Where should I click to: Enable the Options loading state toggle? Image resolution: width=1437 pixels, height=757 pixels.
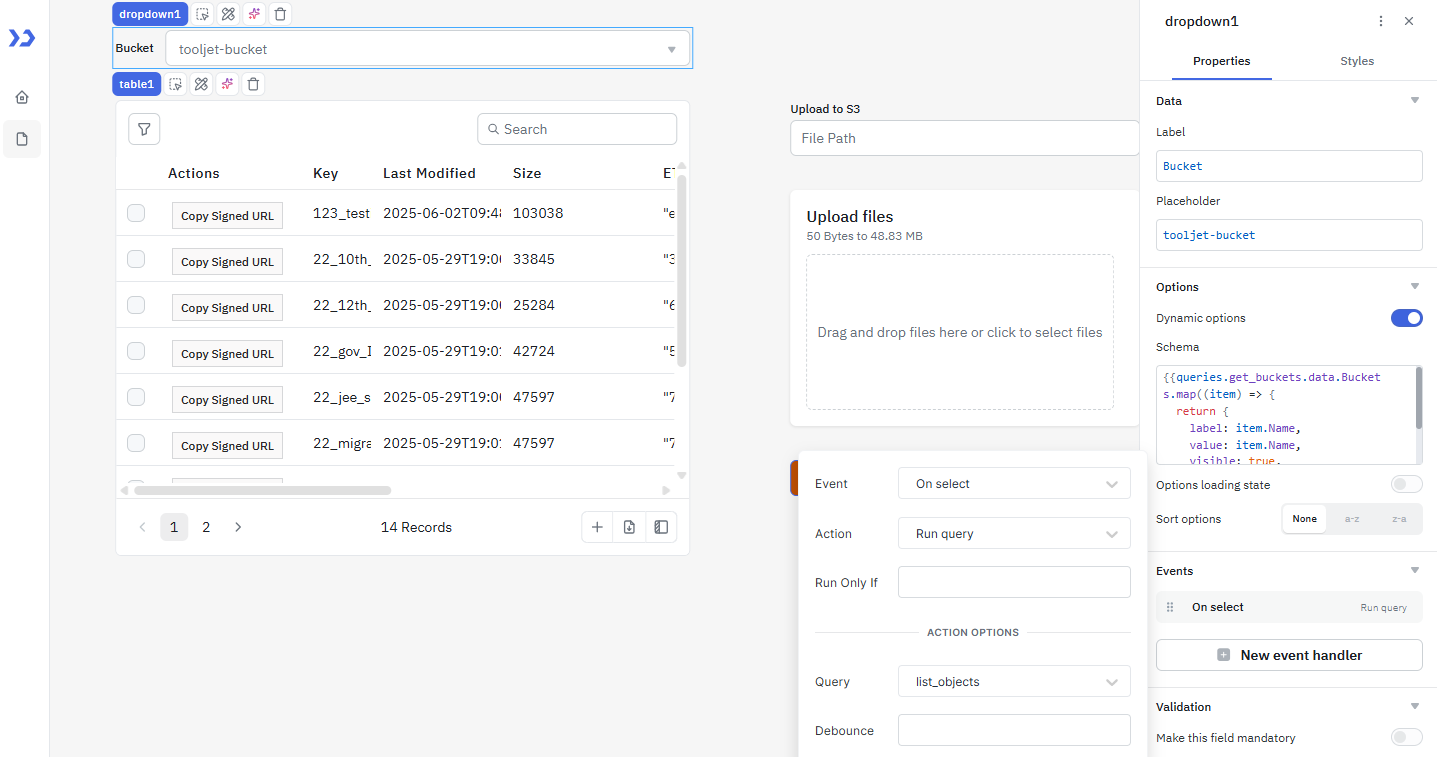pos(1406,485)
